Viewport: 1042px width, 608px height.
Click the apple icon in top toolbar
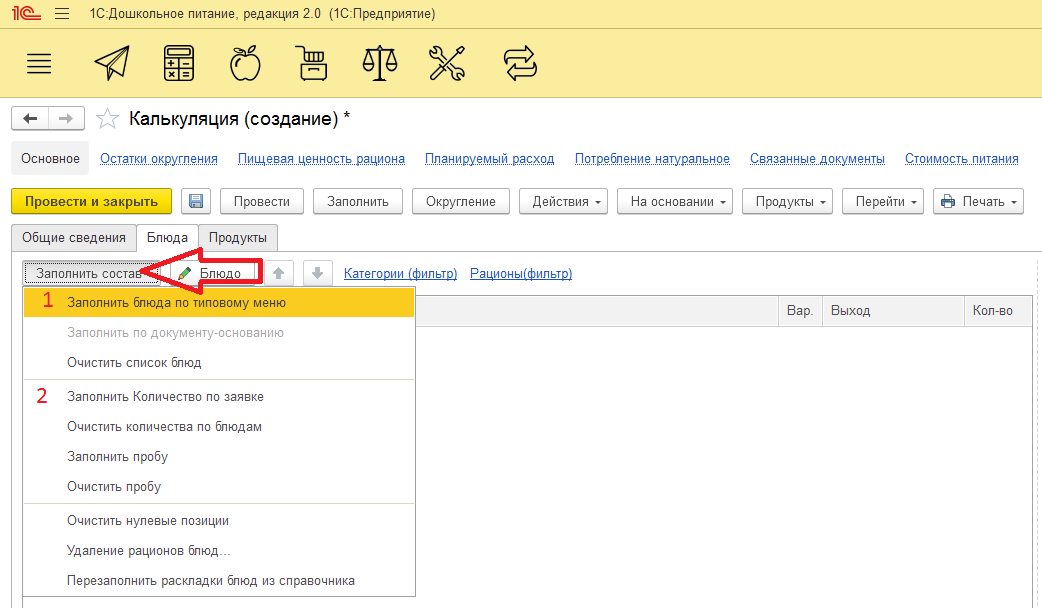[245, 64]
